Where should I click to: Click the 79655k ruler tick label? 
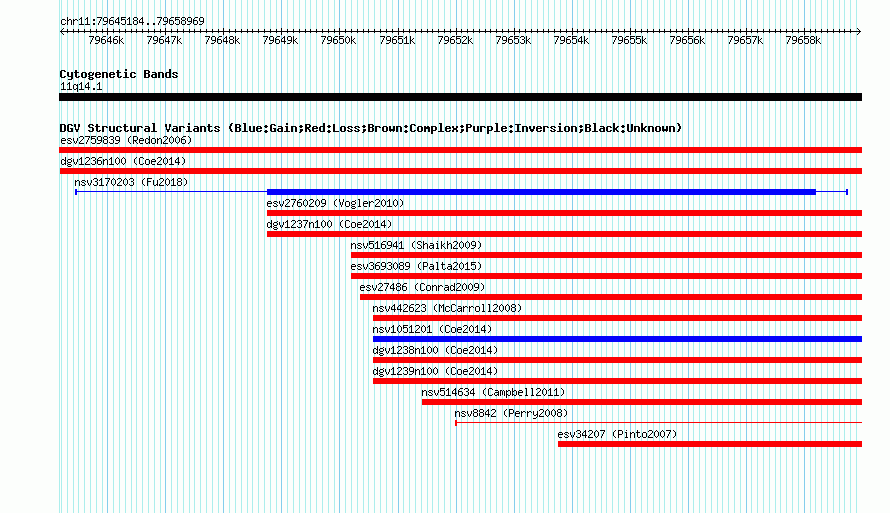coord(629,40)
